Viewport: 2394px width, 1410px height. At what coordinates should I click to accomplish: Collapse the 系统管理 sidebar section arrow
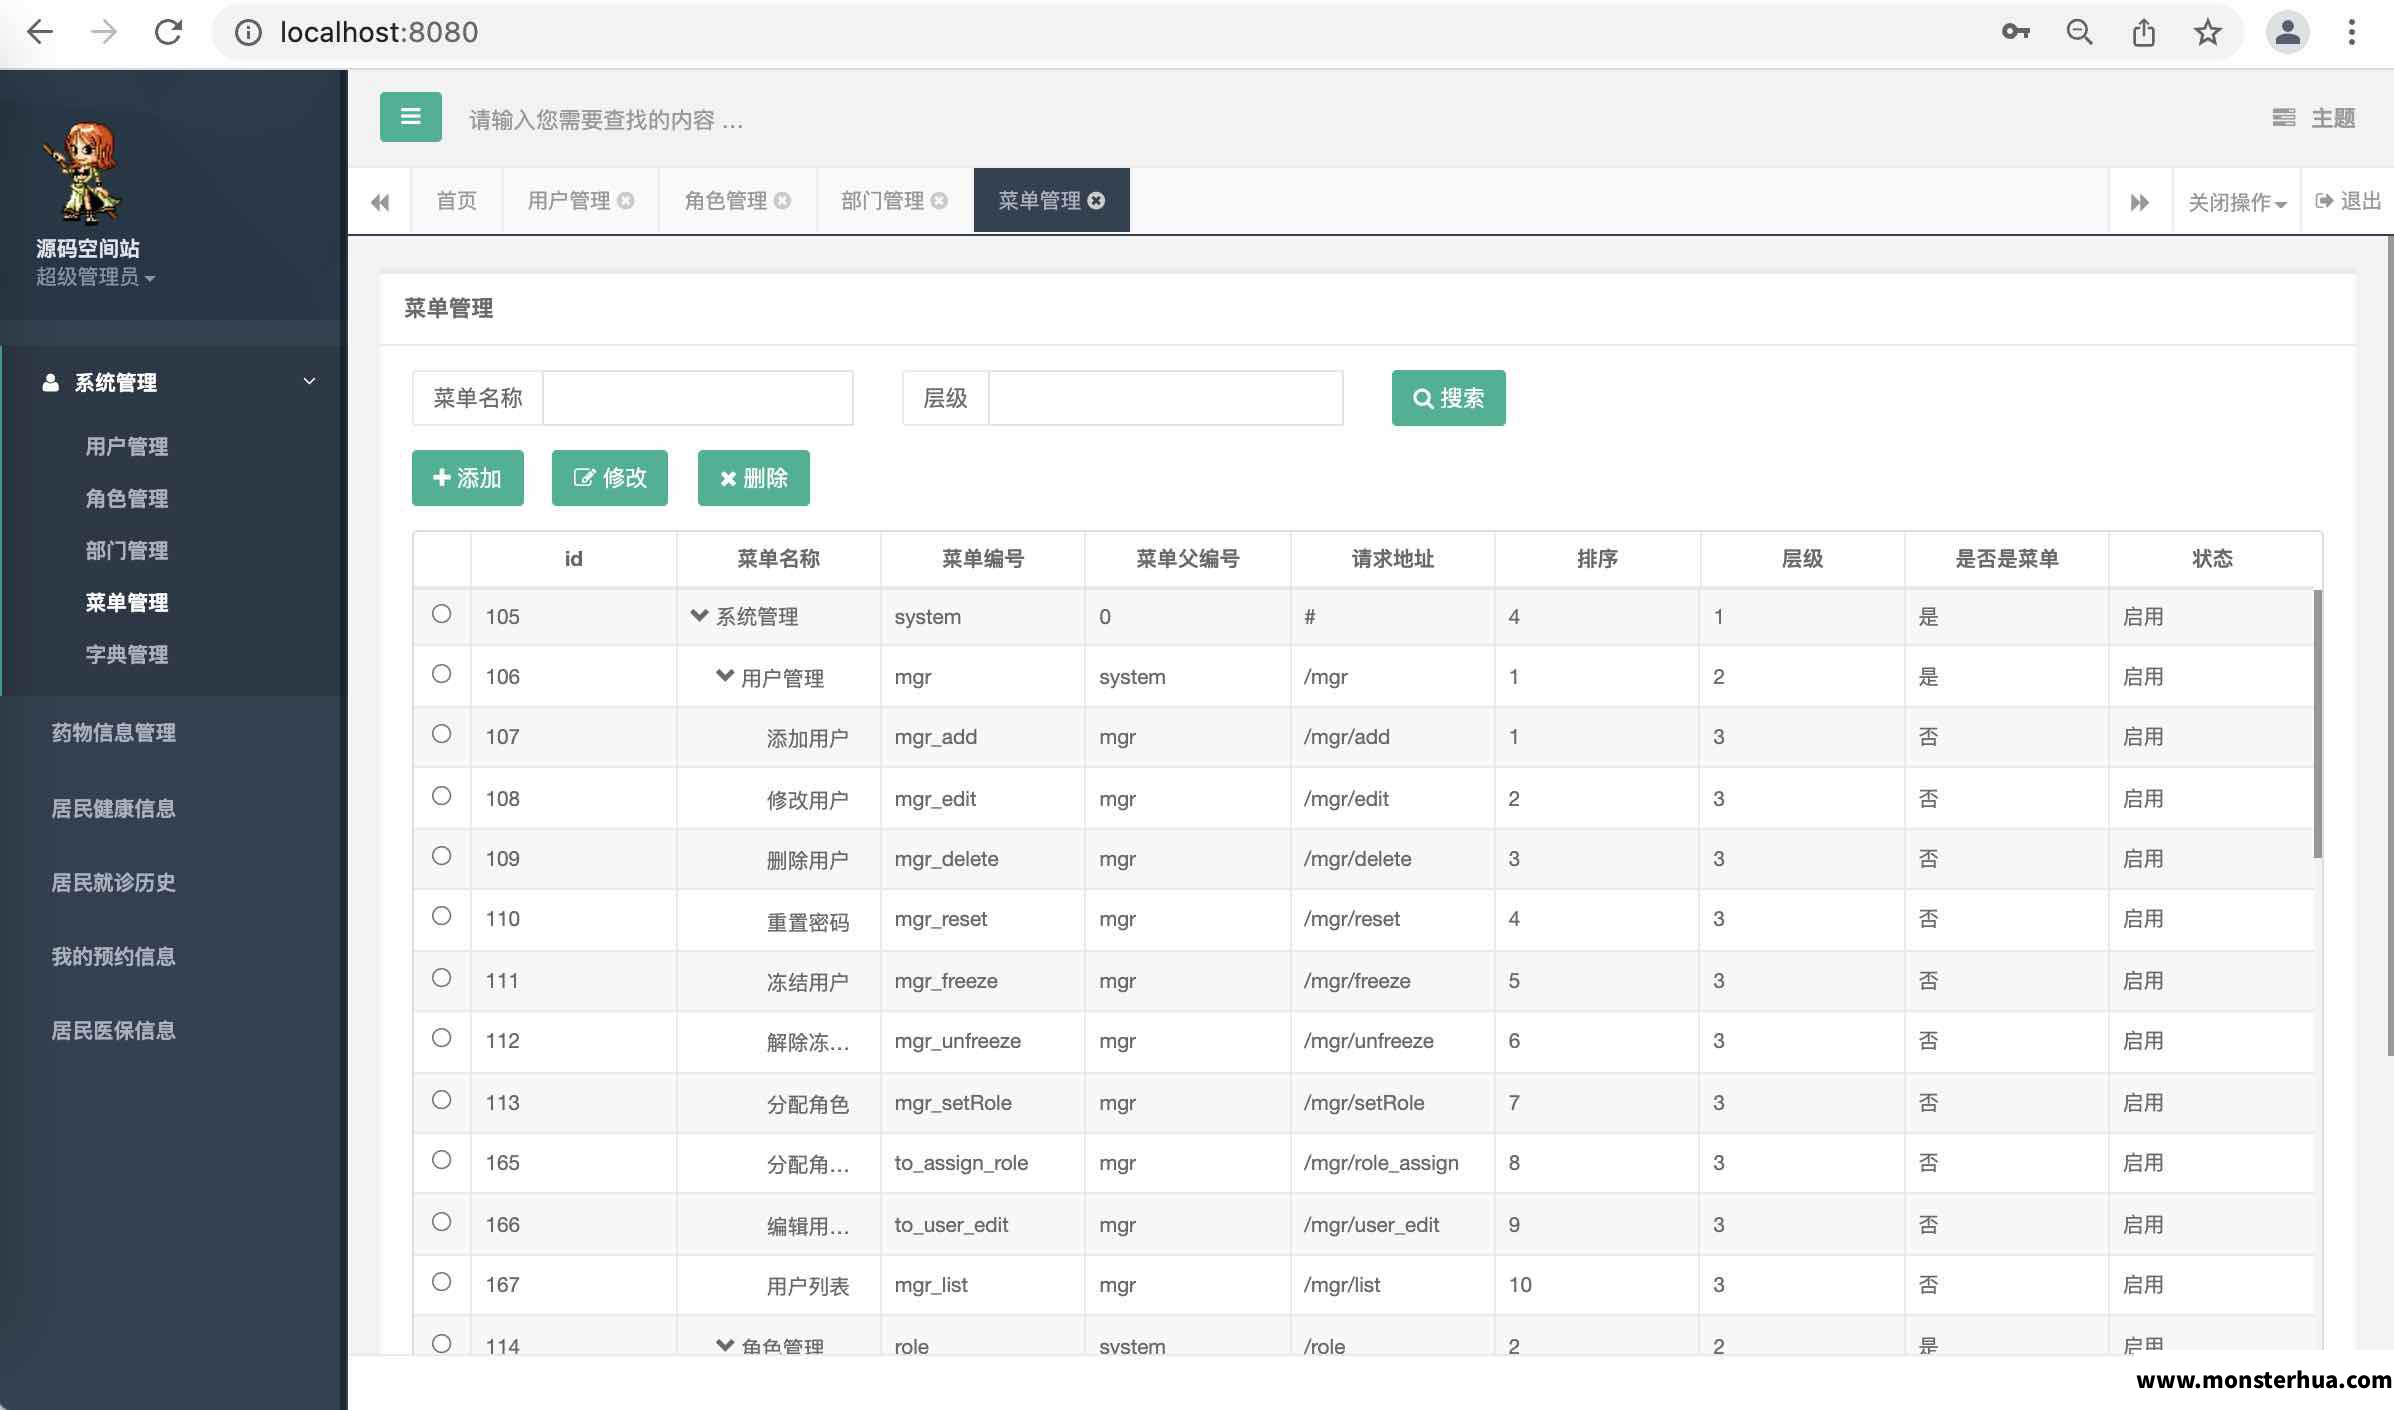309,381
